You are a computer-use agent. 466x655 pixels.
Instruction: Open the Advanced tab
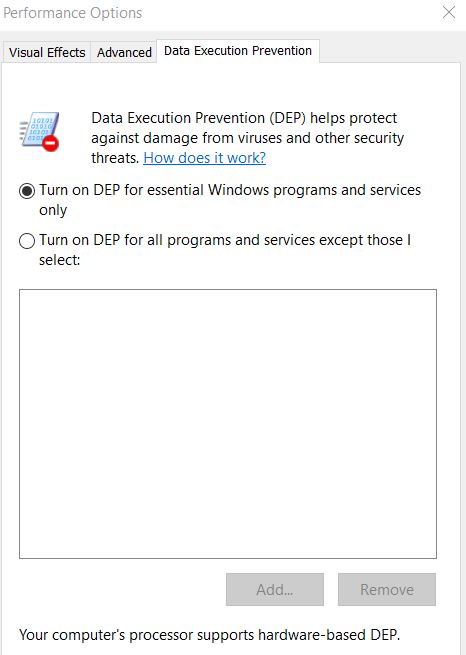click(124, 53)
